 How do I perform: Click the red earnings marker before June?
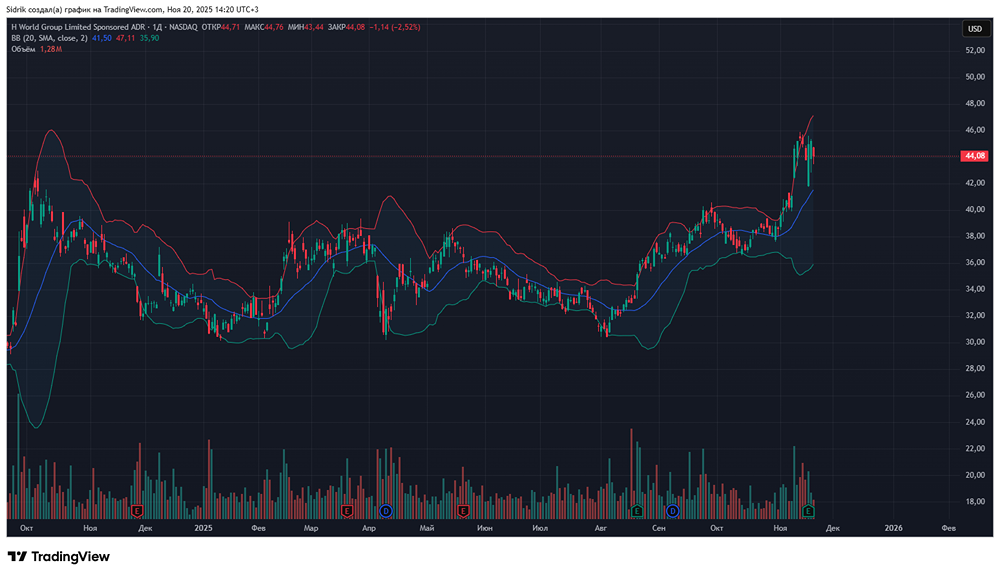coord(463,510)
